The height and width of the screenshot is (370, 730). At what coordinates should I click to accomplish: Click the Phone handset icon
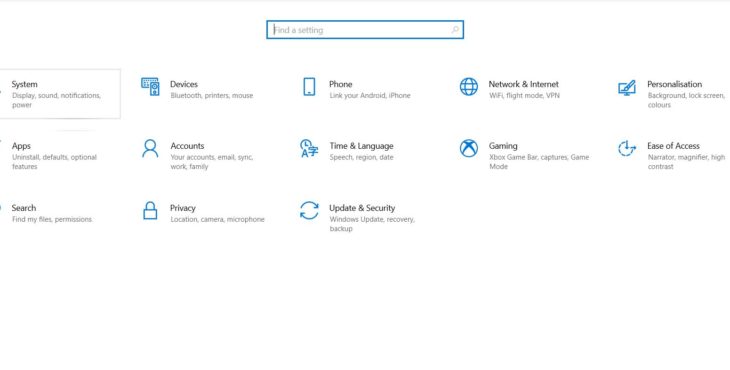click(309, 87)
